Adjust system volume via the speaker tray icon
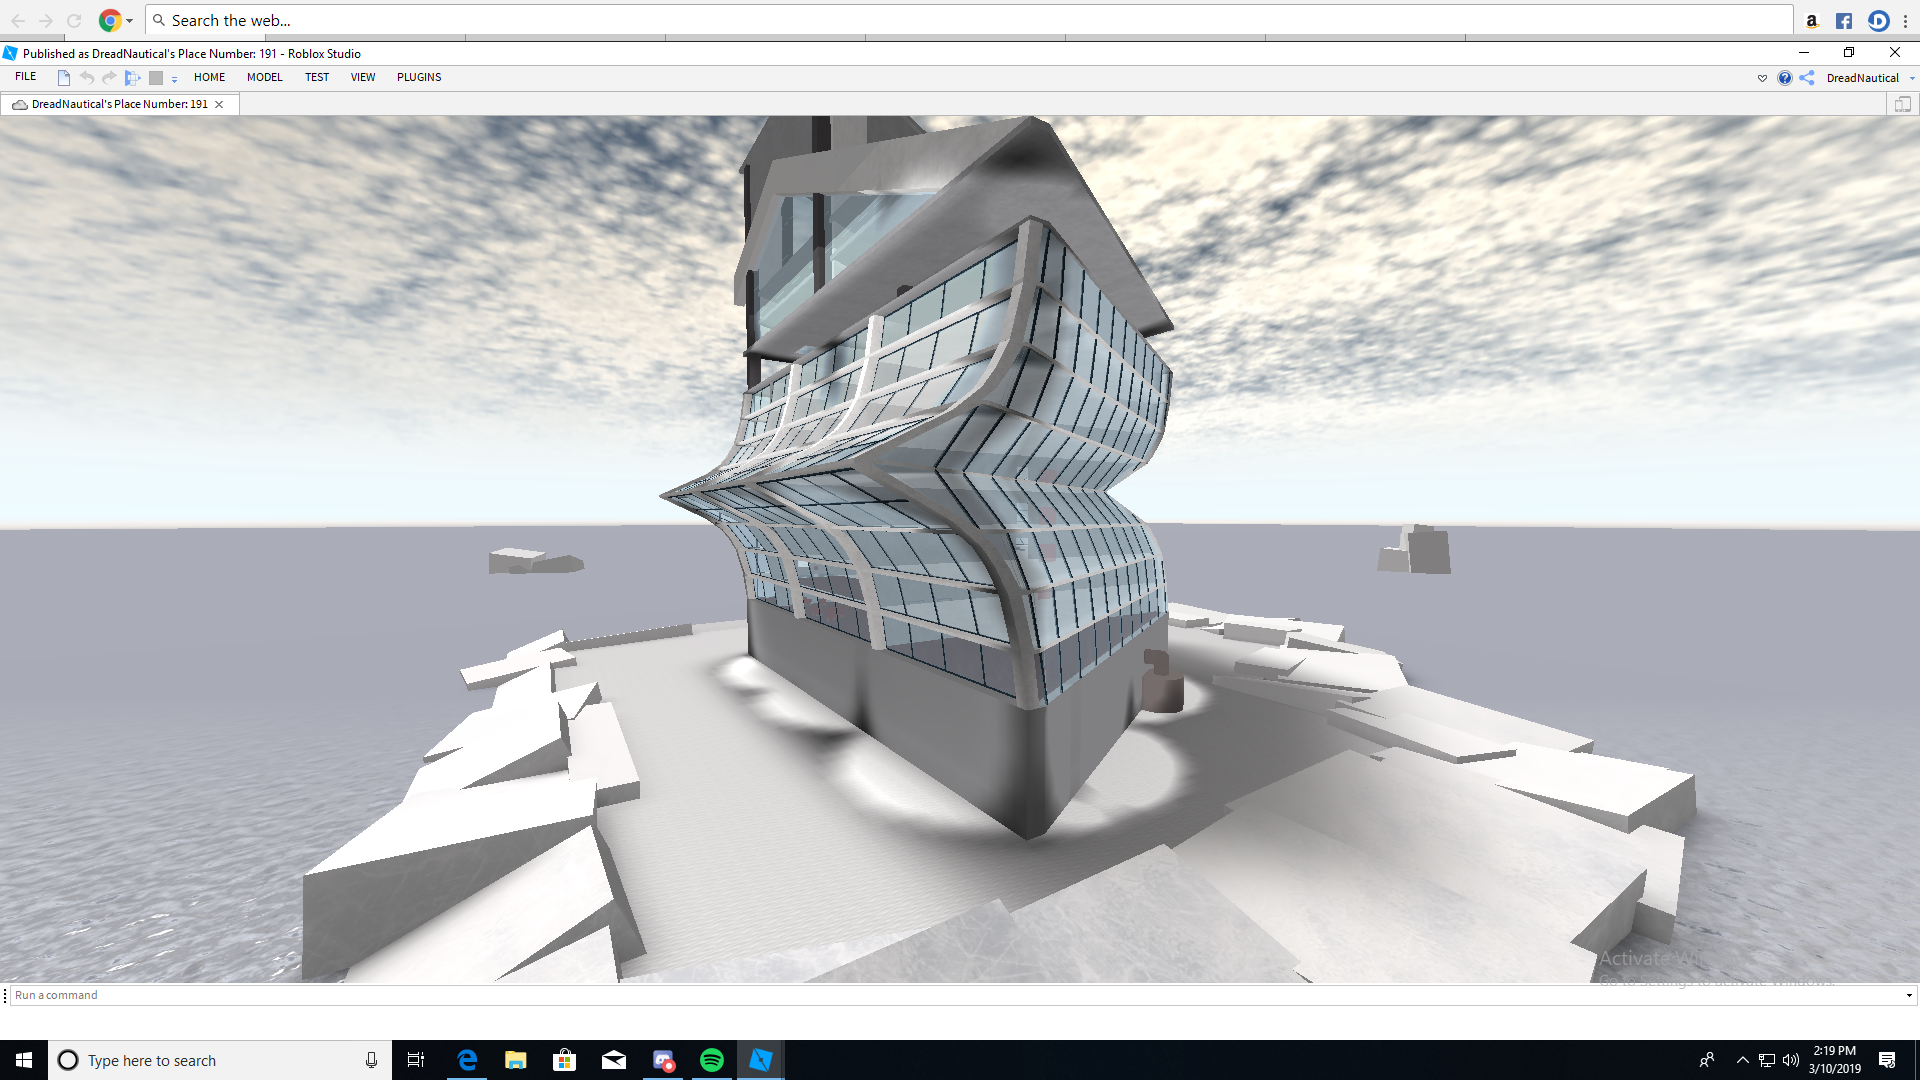Screen dimensions: 1920x1080 click(x=1789, y=1060)
